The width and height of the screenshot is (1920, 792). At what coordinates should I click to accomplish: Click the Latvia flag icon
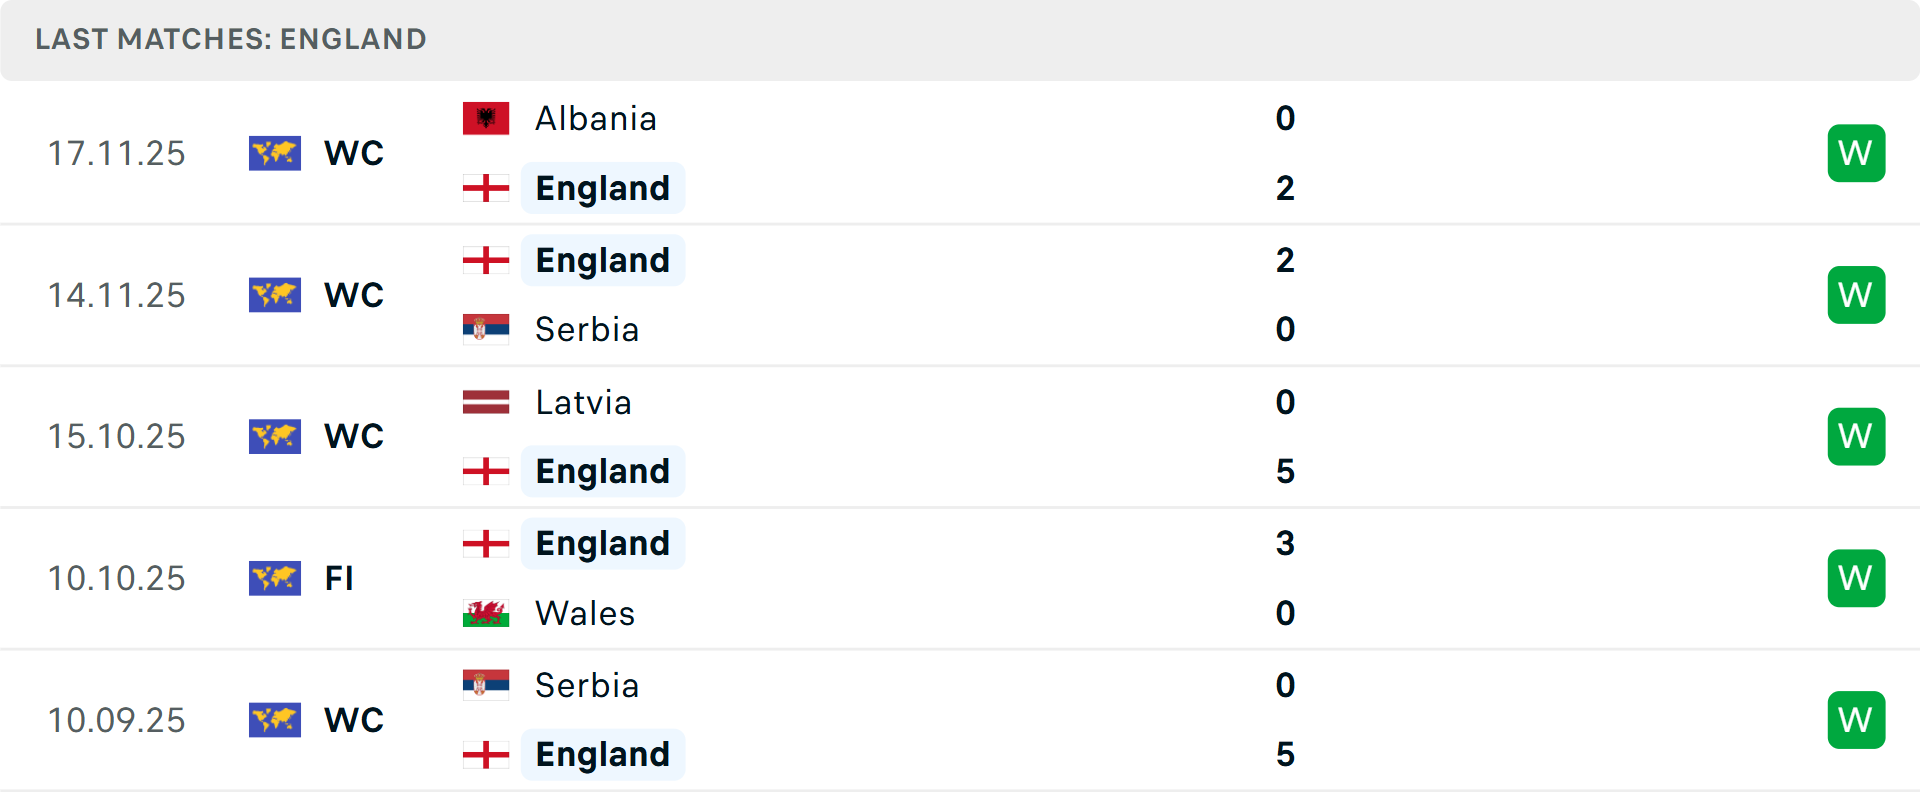486,402
